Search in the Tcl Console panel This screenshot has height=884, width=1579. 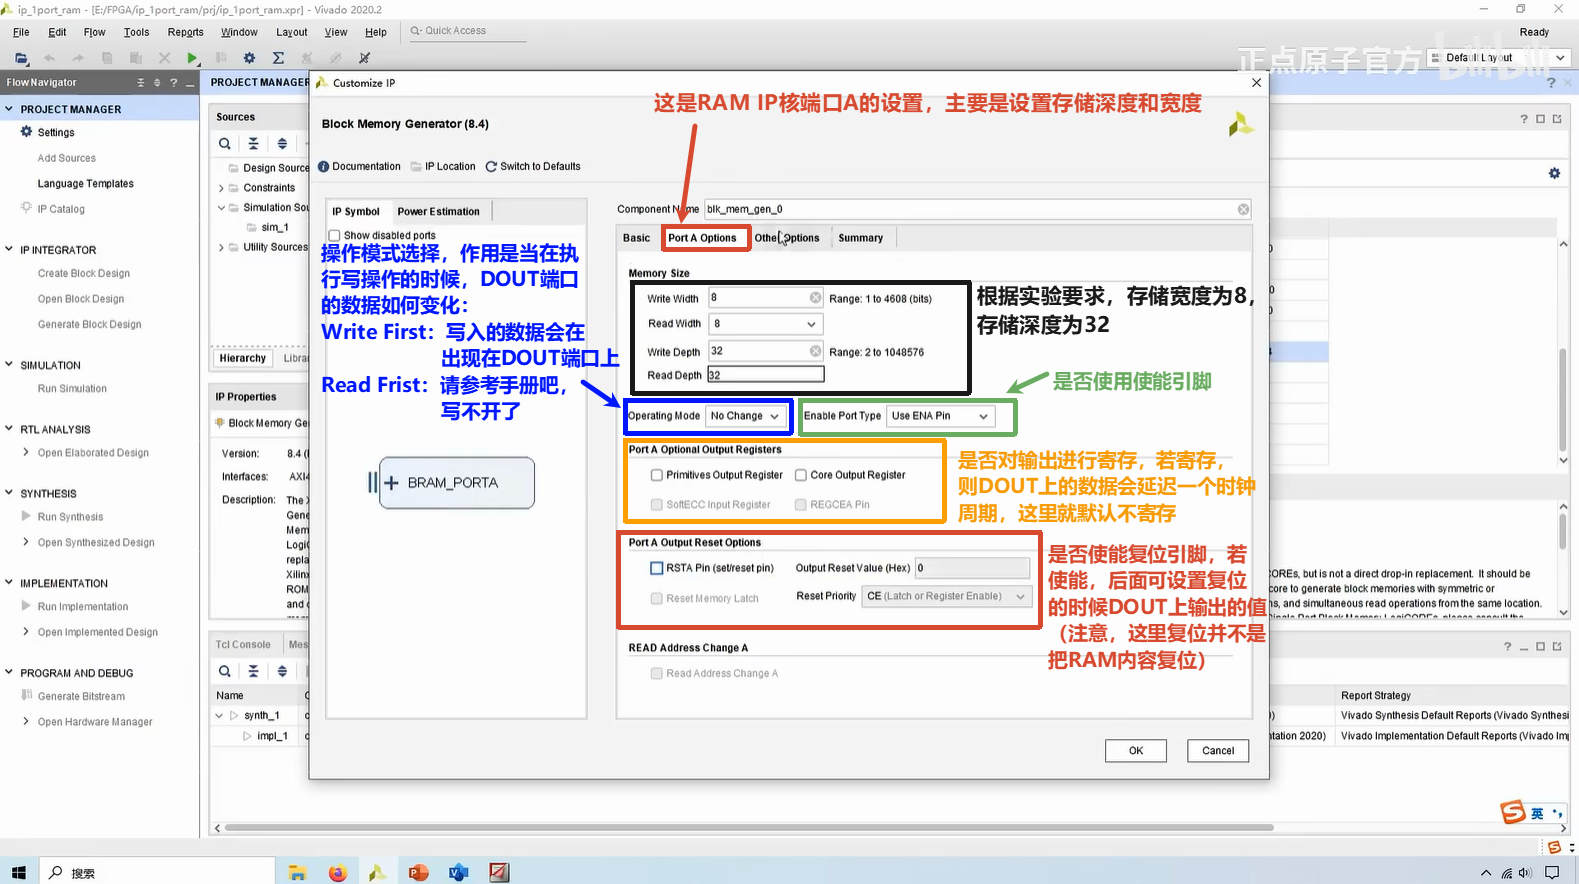[x=225, y=671]
